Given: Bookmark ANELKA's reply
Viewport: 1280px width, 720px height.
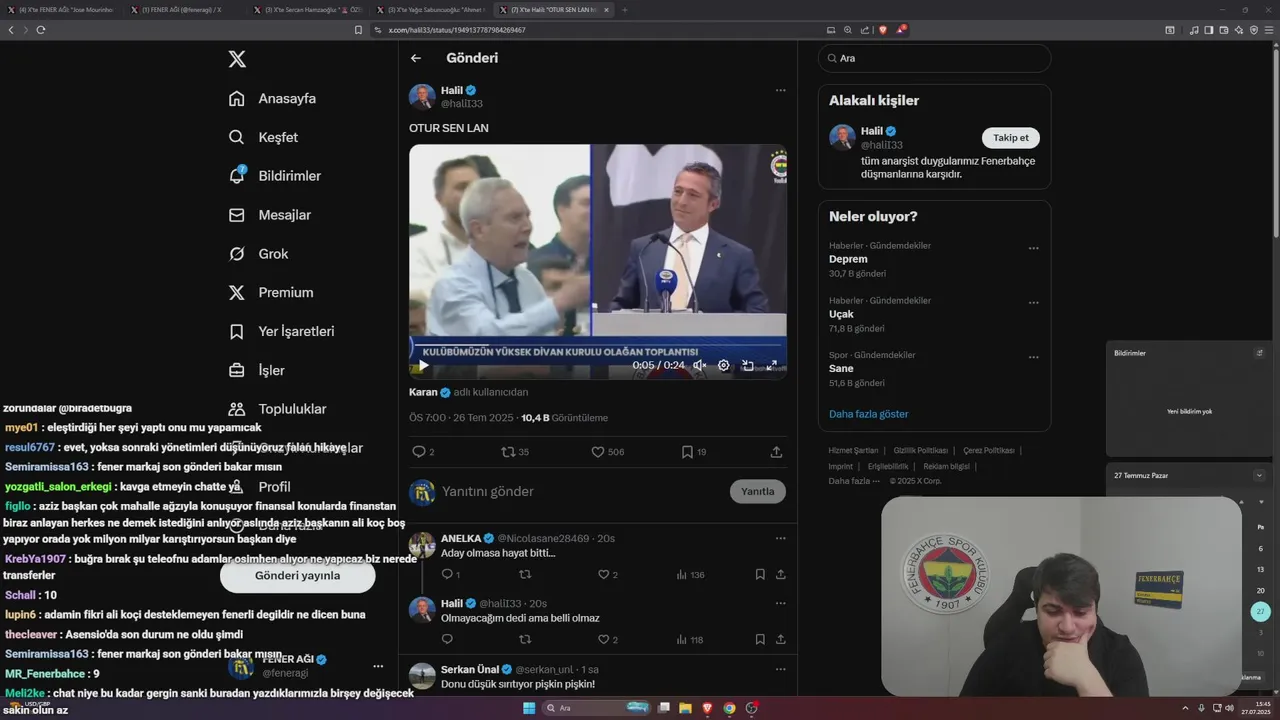Looking at the screenshot, I should (x=760, y=574).
